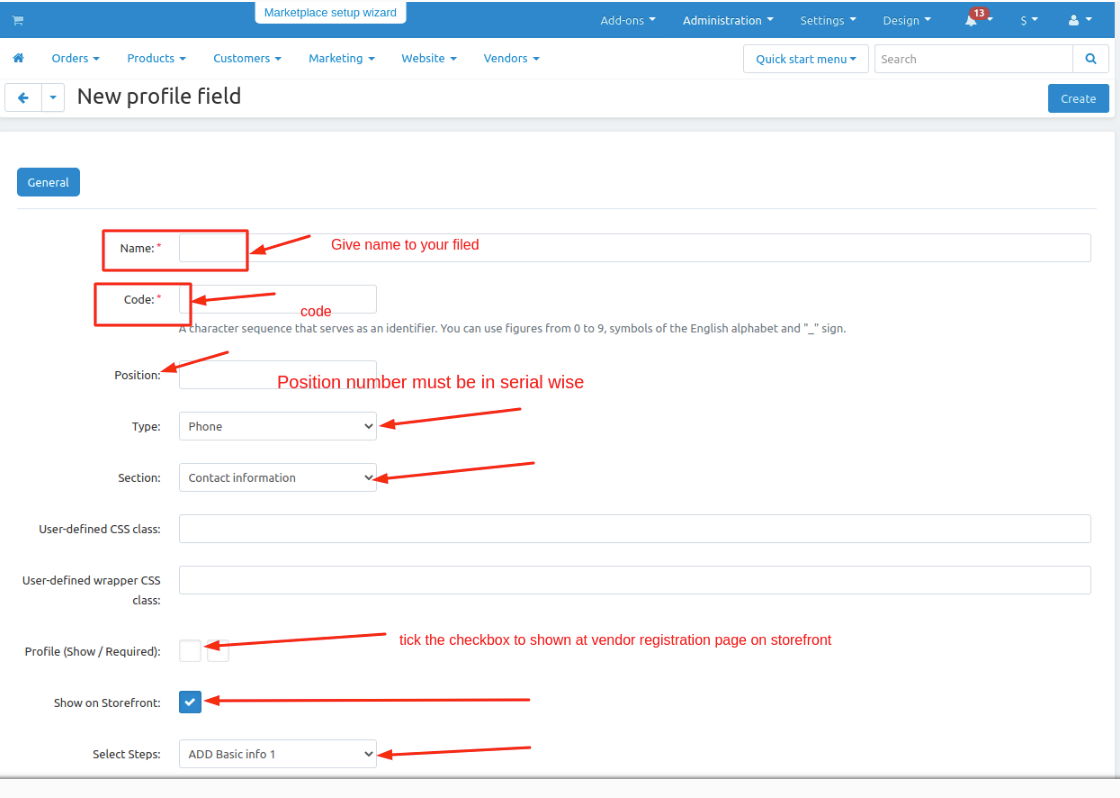Click the back arrow button
This screenshot has width=1120, height=798.
[23, 98]
